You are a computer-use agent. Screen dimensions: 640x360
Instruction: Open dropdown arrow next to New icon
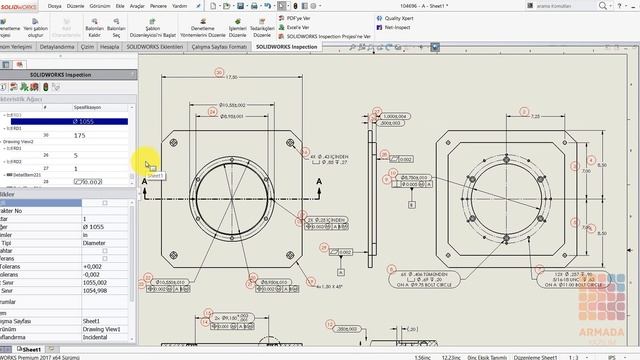point(219,6)
